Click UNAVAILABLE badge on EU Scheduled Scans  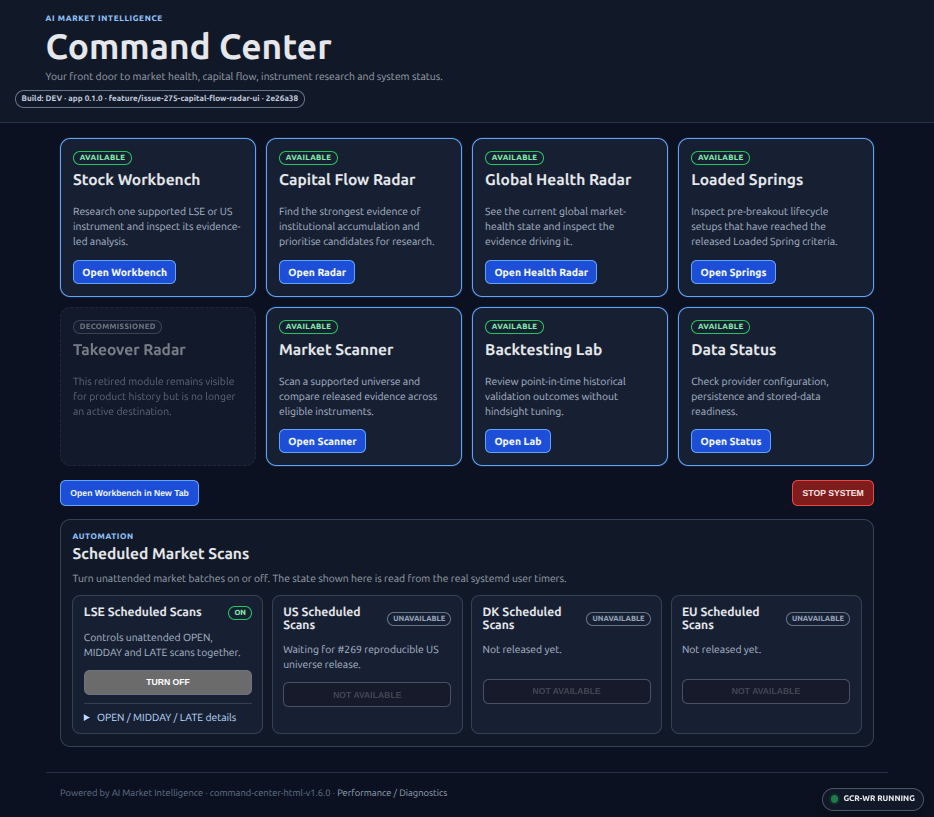[818, 619]
